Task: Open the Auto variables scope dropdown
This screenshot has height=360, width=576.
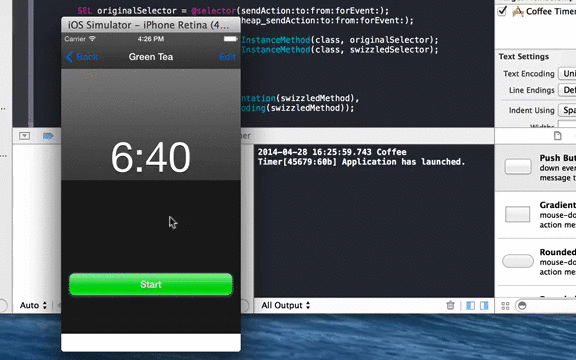Action: tap(33, 305)
